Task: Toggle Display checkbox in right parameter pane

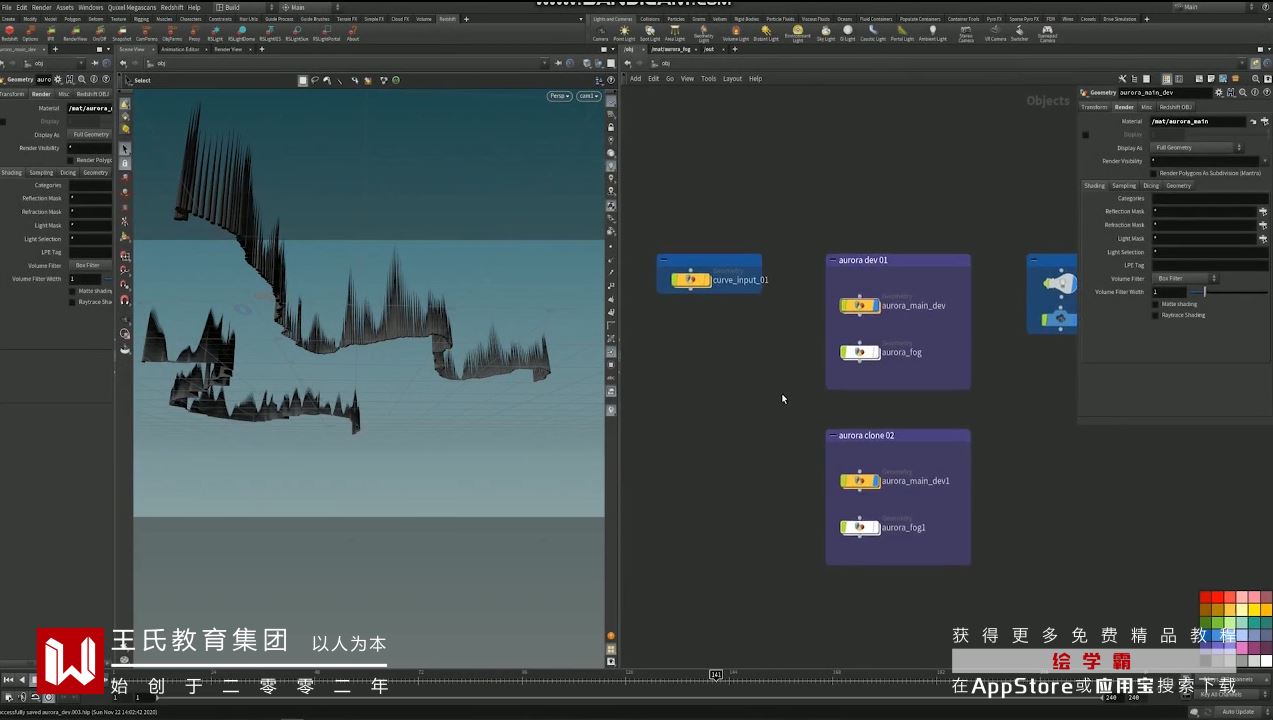Action: coord(1085,134)
